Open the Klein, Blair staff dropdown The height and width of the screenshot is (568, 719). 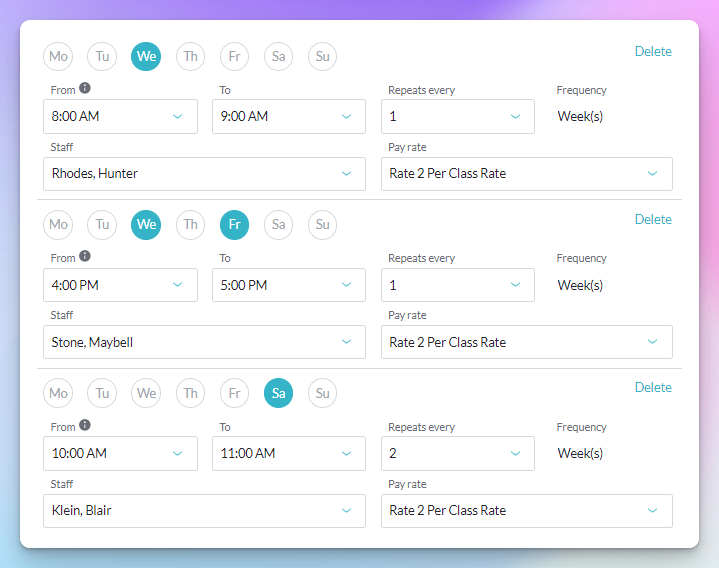click(205, 511)
